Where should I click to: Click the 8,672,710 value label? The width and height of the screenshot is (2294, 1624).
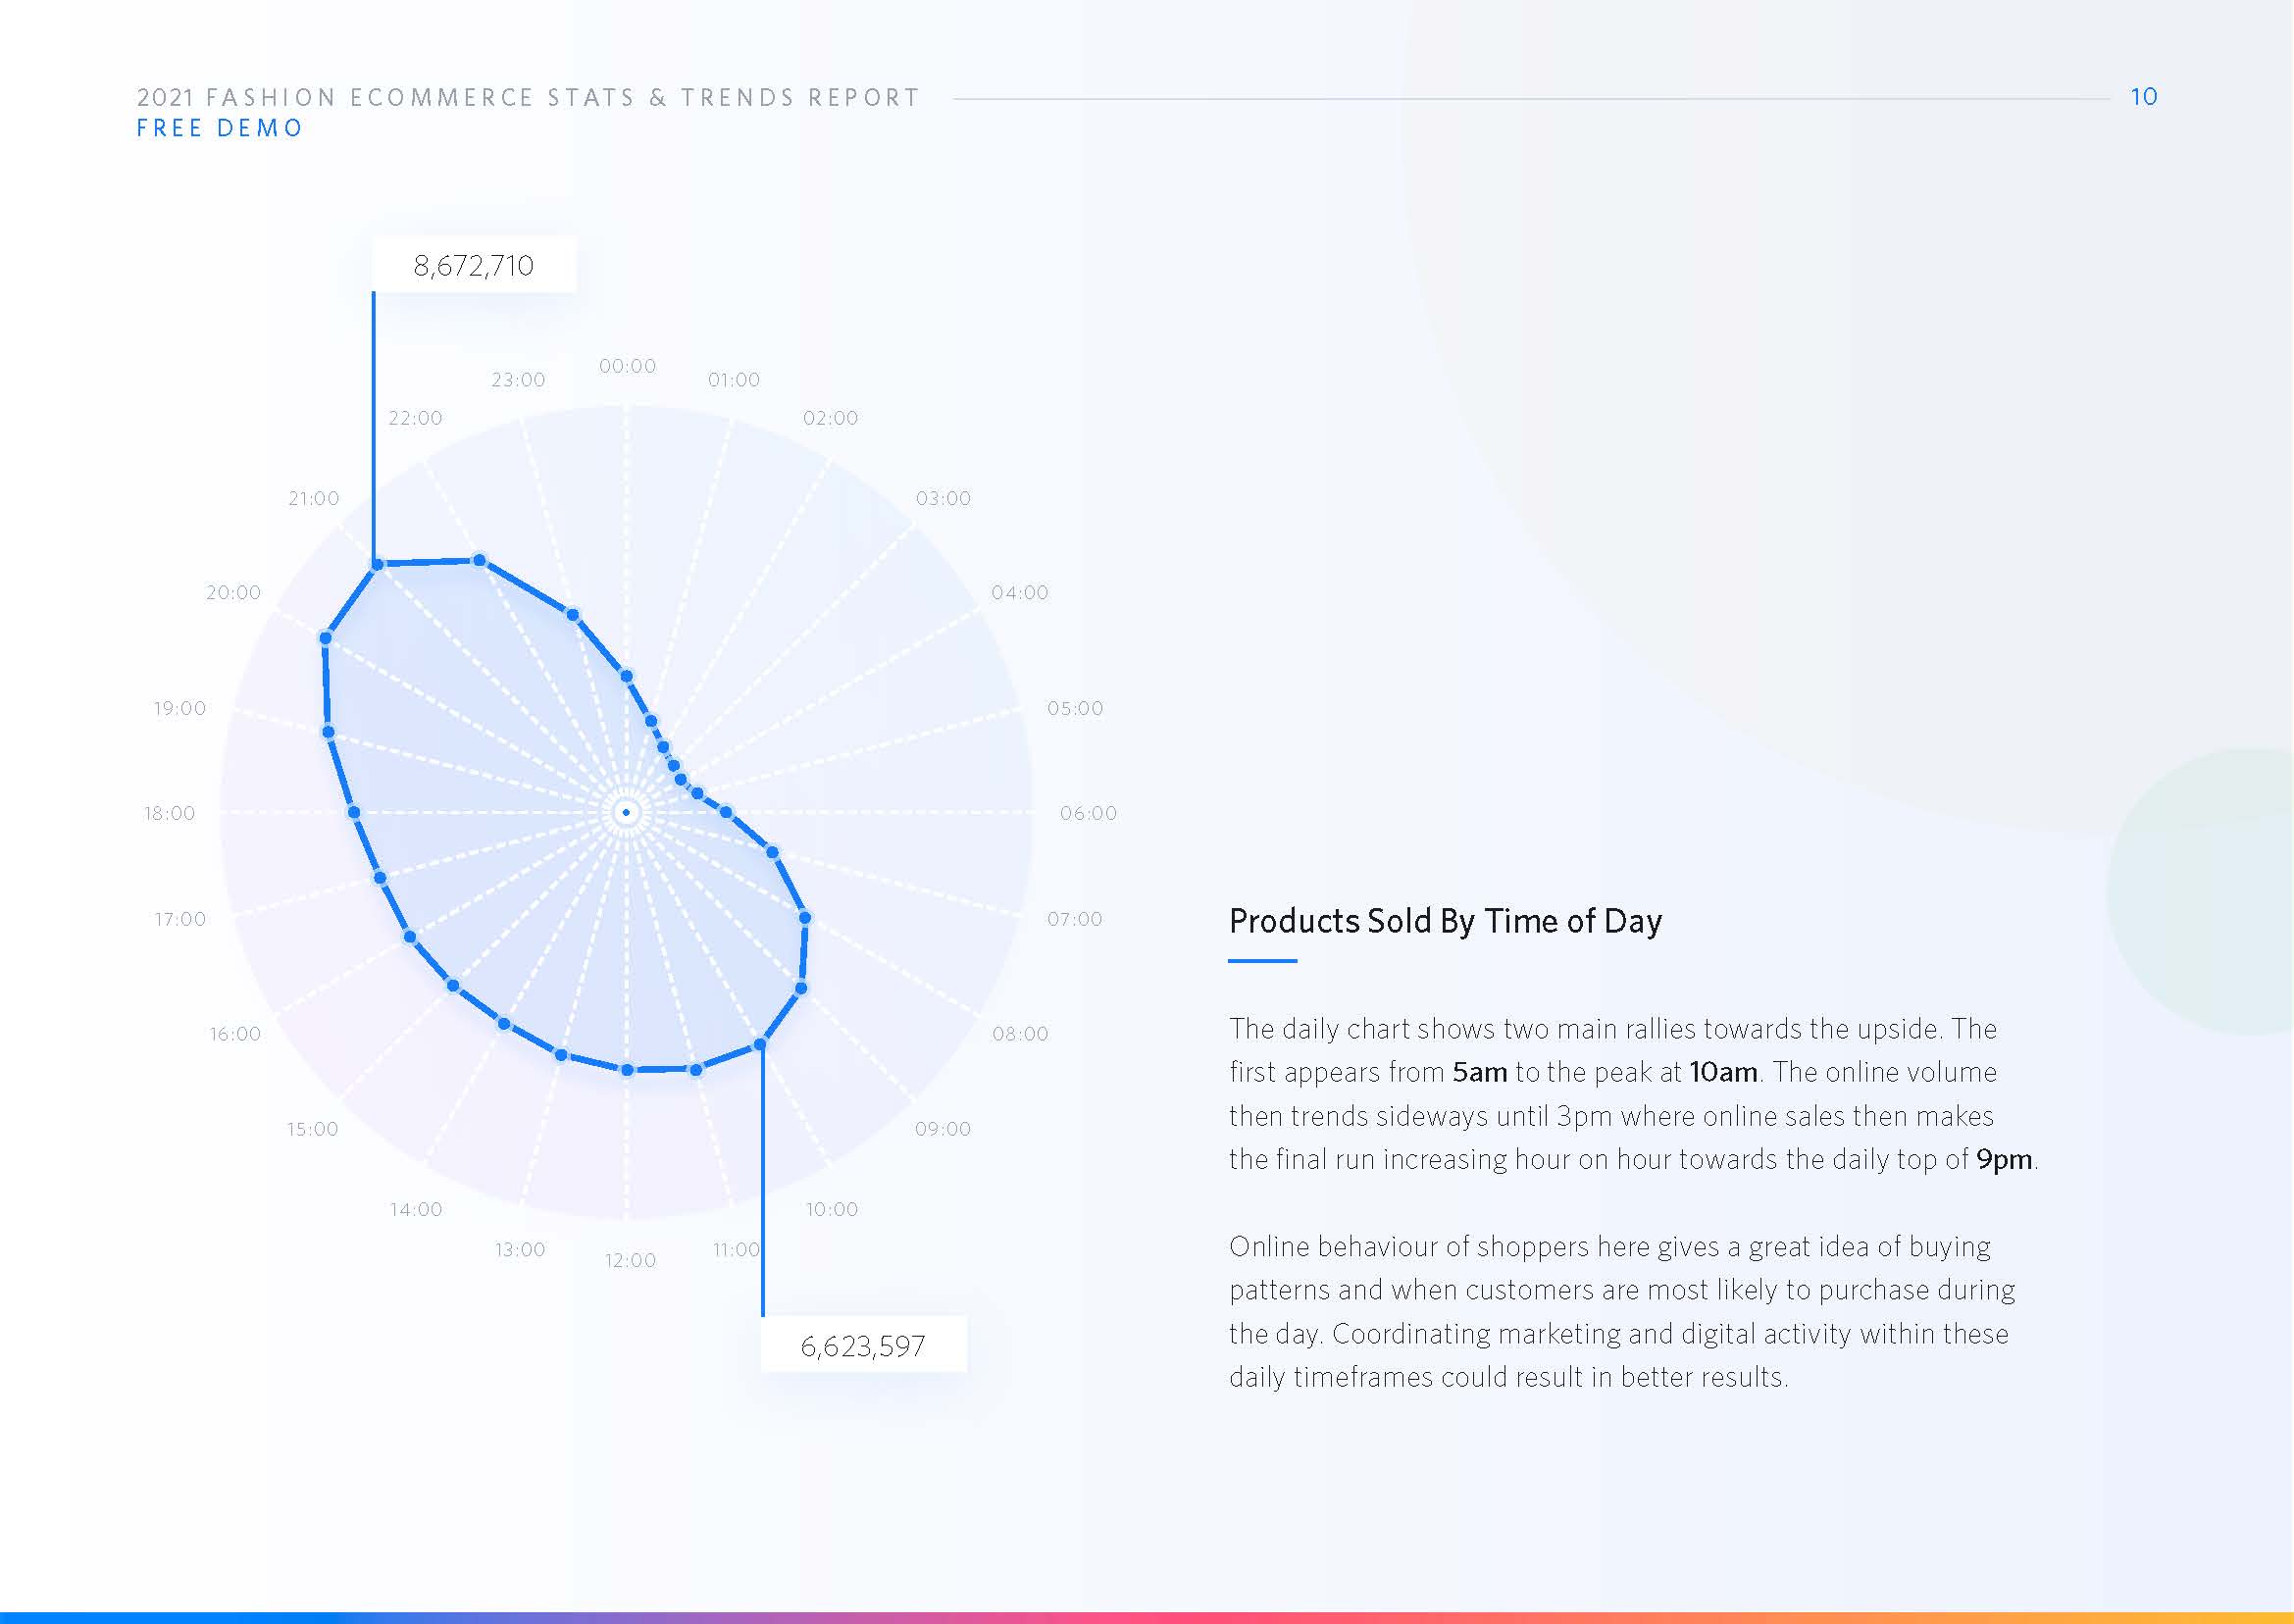[474, 265]
